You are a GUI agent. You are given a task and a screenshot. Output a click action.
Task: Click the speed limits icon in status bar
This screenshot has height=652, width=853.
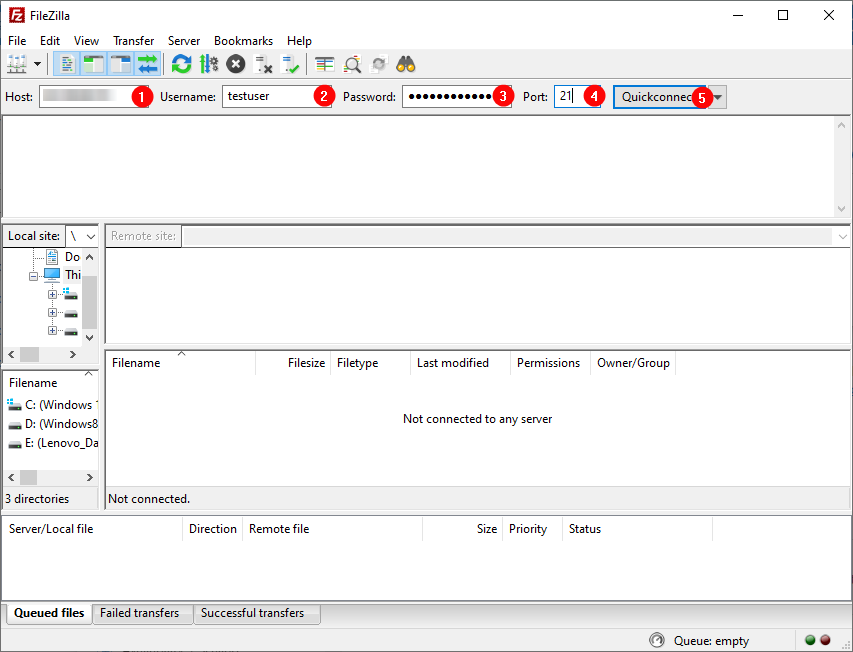(657, 641)
